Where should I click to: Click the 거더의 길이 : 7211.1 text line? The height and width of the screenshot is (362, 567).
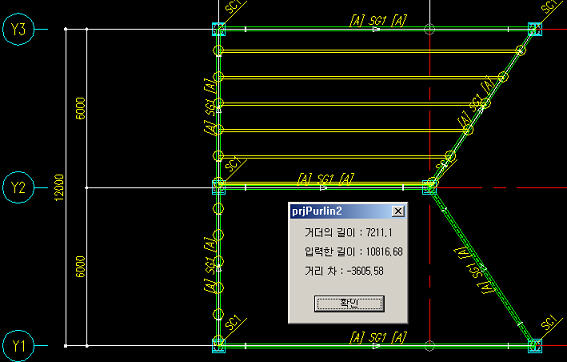click(348, 232)
